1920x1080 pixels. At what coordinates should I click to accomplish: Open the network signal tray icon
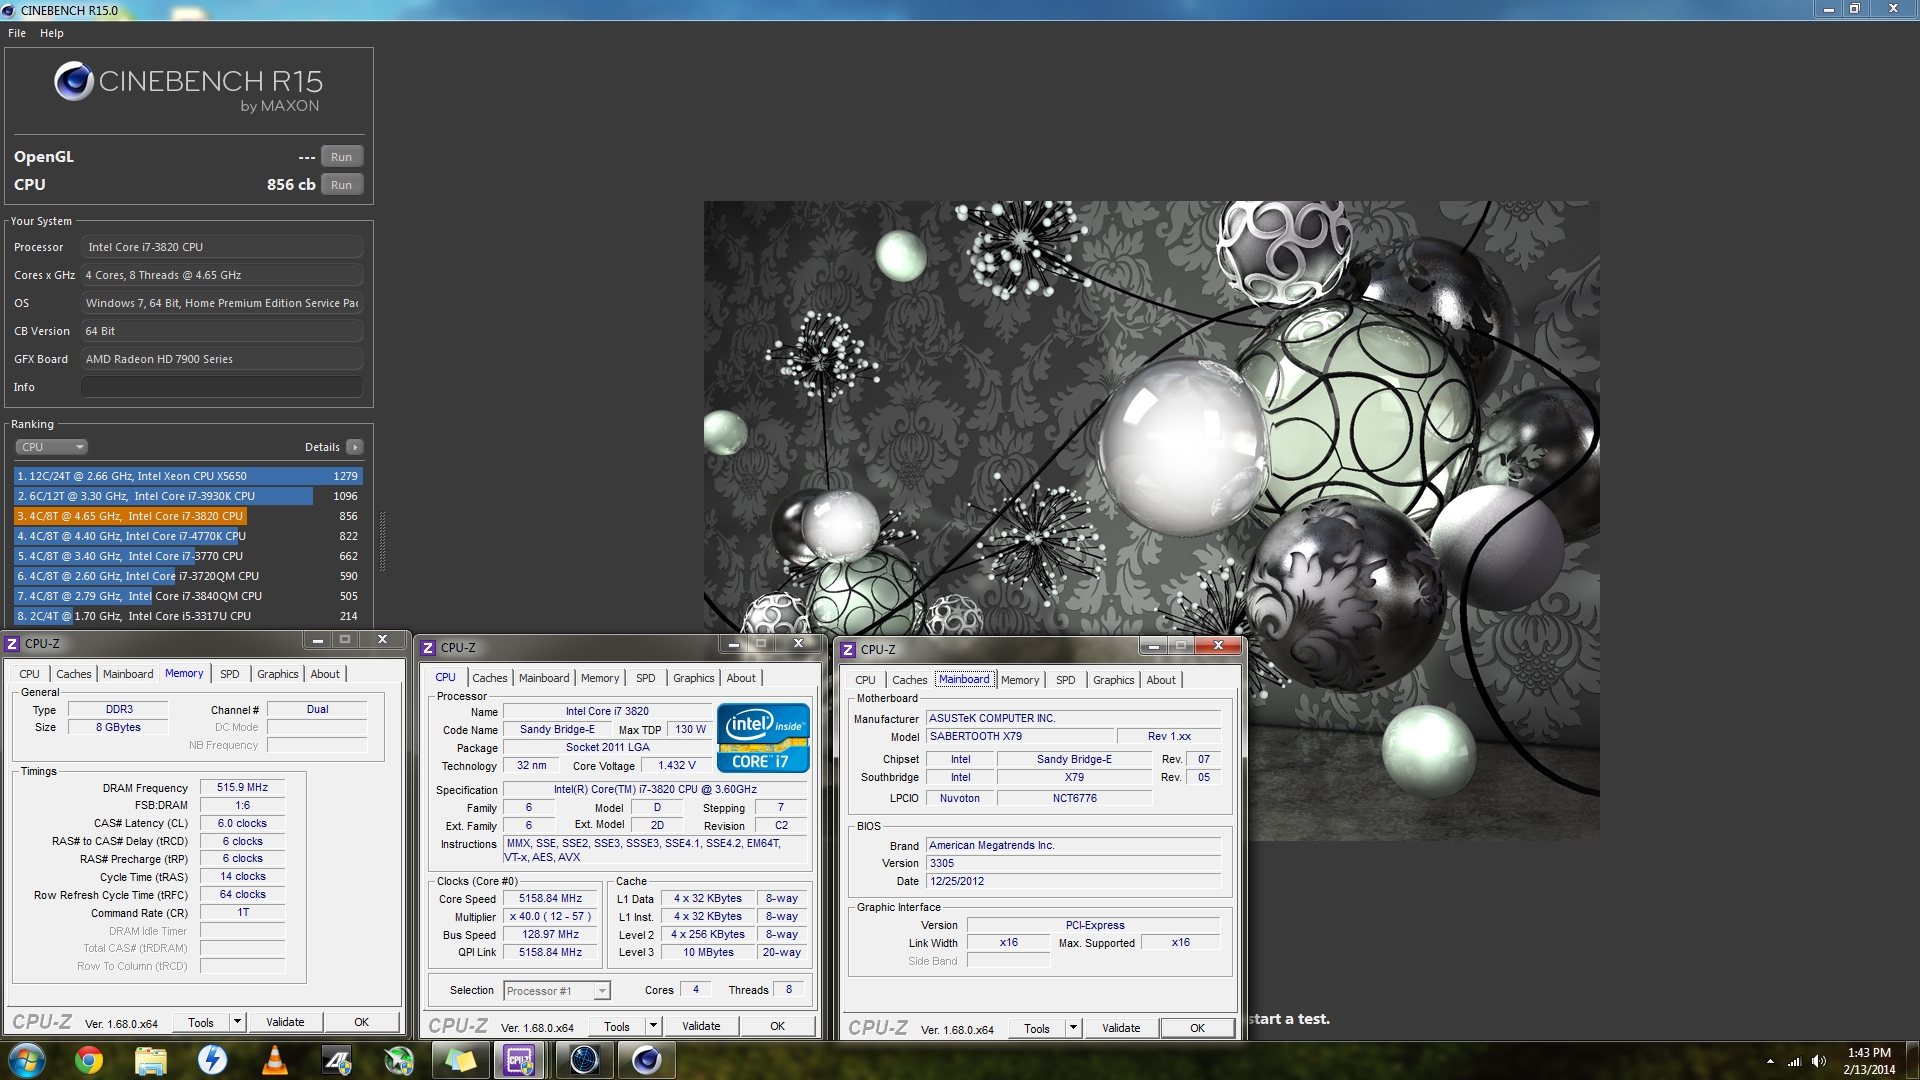(1794, 1061)
